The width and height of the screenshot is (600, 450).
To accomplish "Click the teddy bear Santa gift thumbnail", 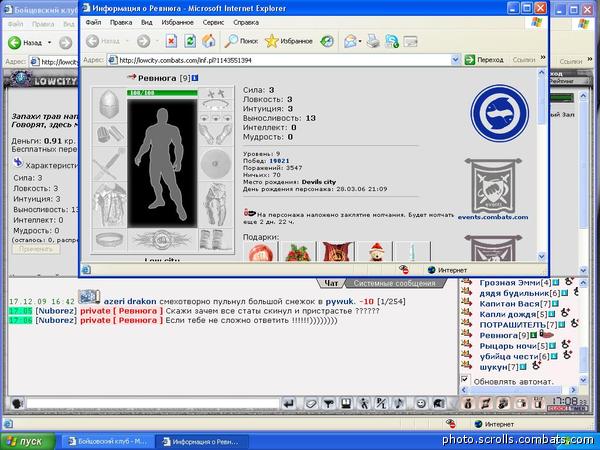I will click(377, 251).
